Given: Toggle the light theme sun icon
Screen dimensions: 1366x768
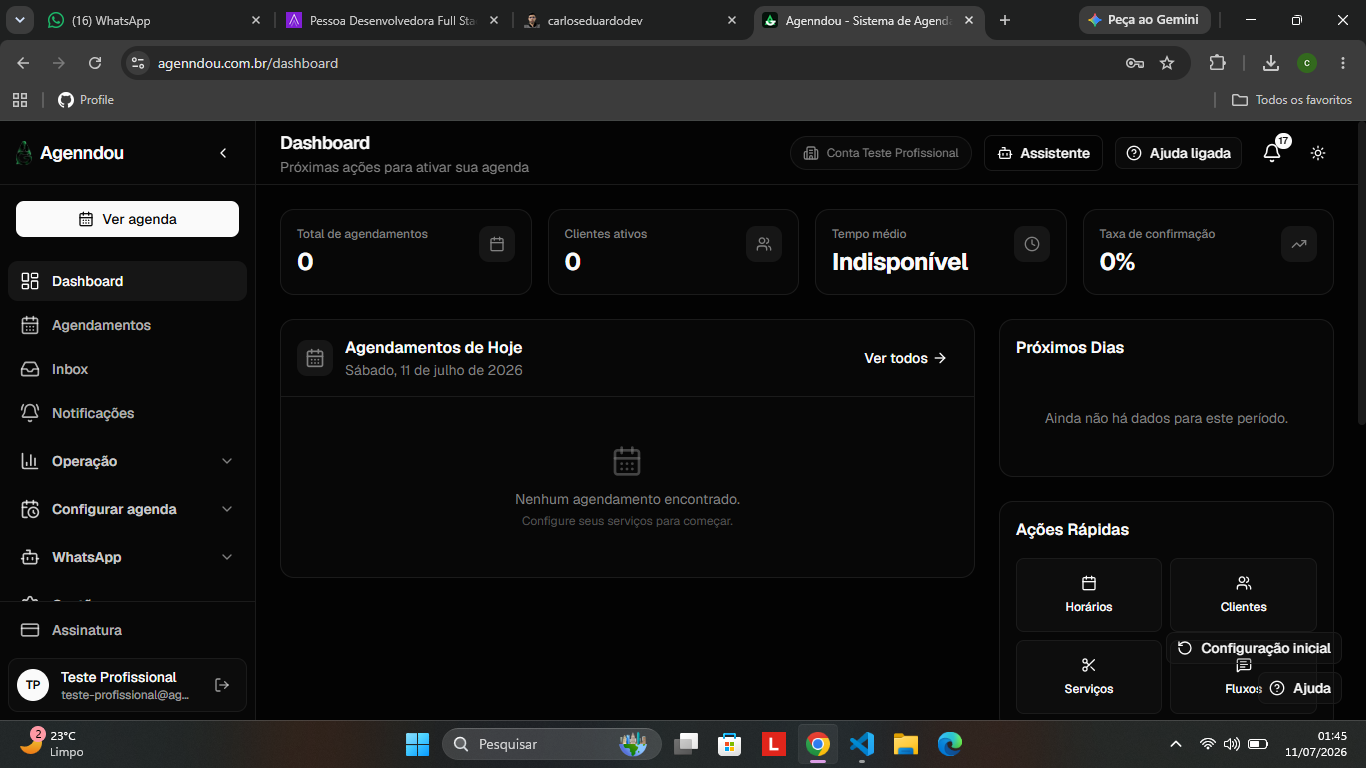Looking at the screenshot, I should pyautogui.click(x=1318, y=153).
